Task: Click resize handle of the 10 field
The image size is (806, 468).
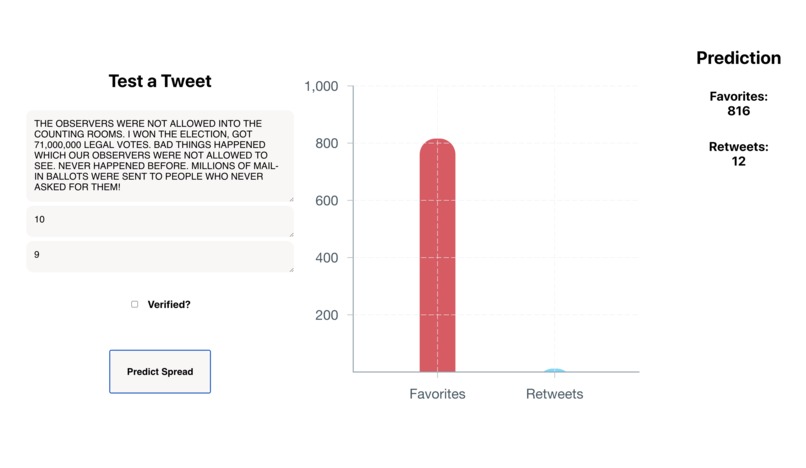Action: (x=291, y=235)
